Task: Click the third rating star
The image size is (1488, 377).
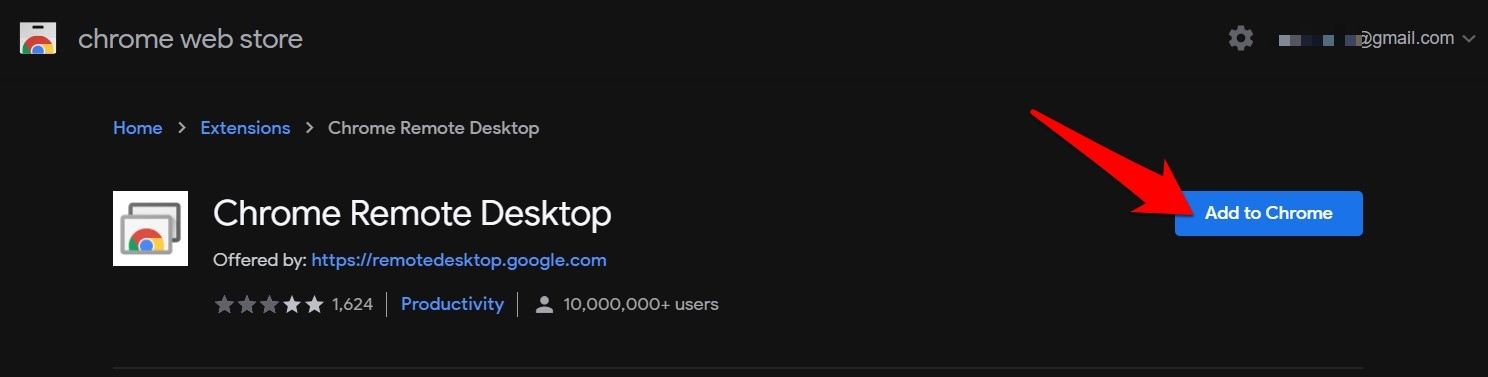Action: click(269, 304)
